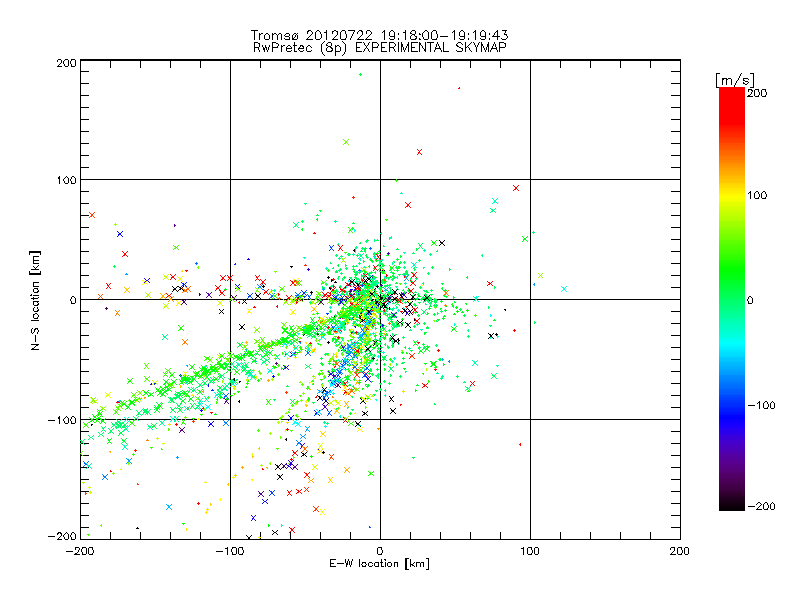This screenshot has width=800, height=600.
Task: Click the velocity colorbar gradient
Action: 732,298
